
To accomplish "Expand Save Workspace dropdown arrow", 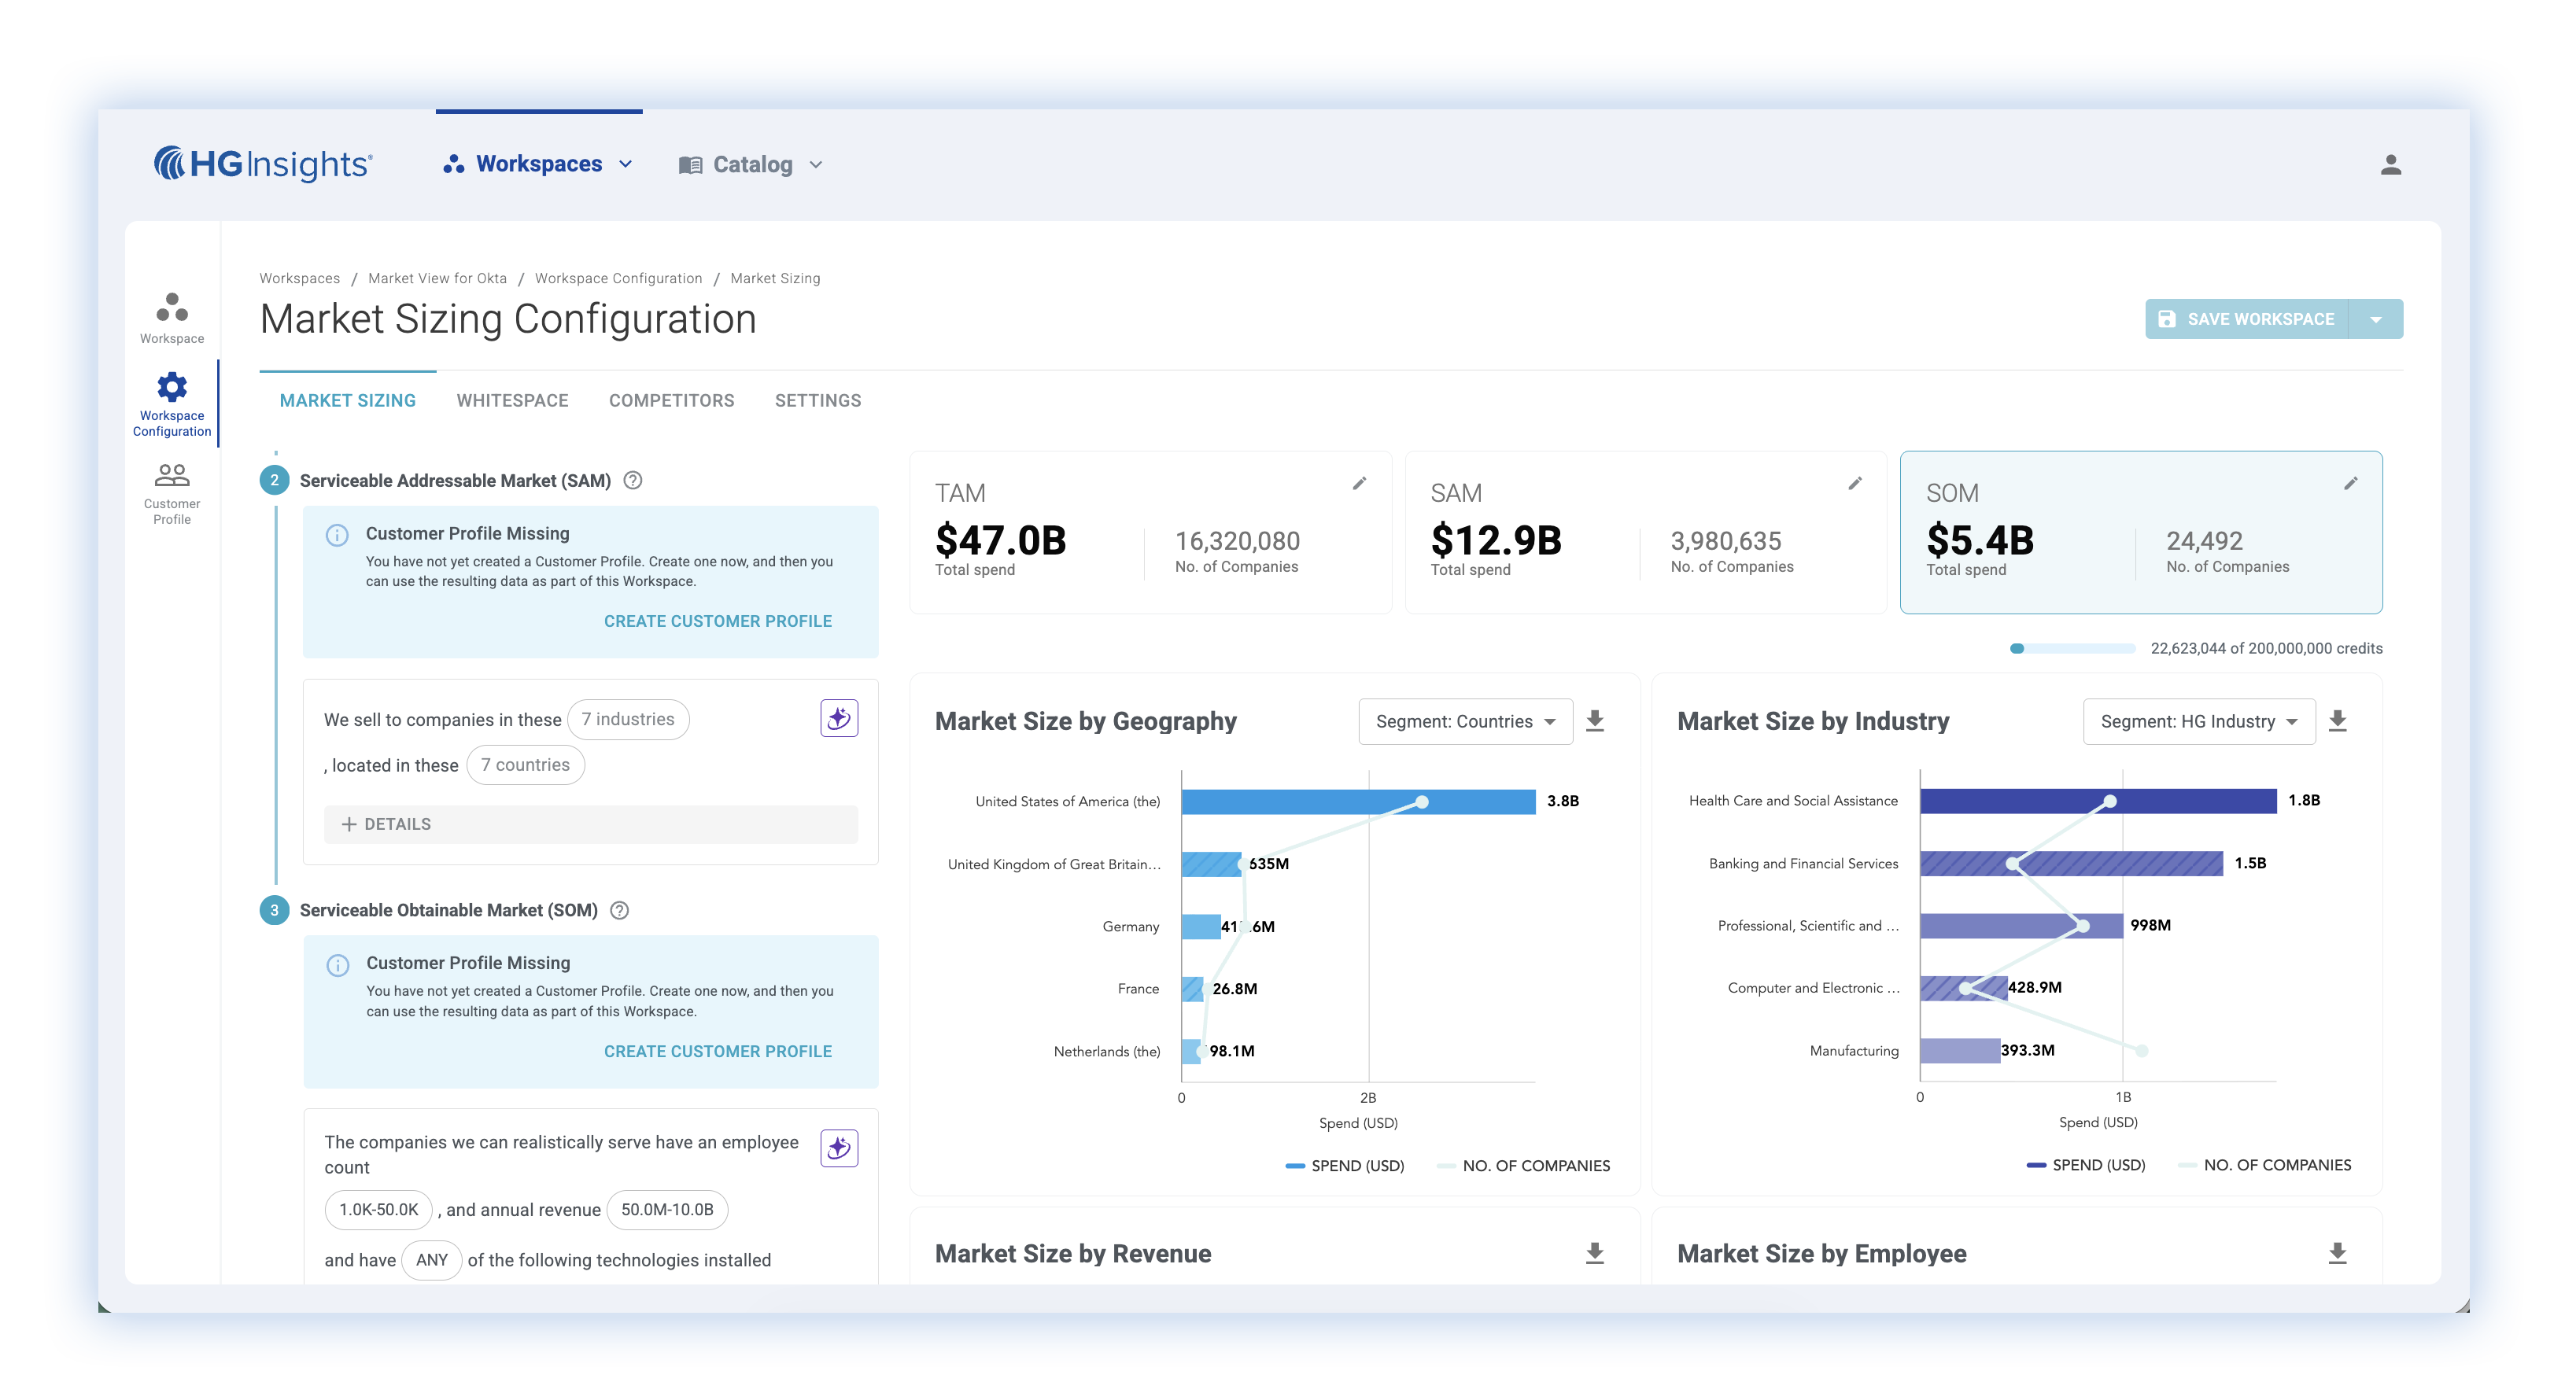I will pyautogui.click(x=2375, y=319).
